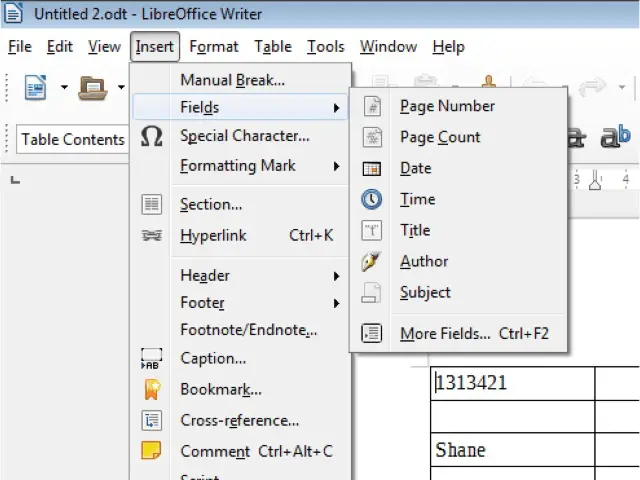Expand the Footer submenu arrow
Image resolution: width=640 pixels, height=480 pixels.
tap(336, 303)
